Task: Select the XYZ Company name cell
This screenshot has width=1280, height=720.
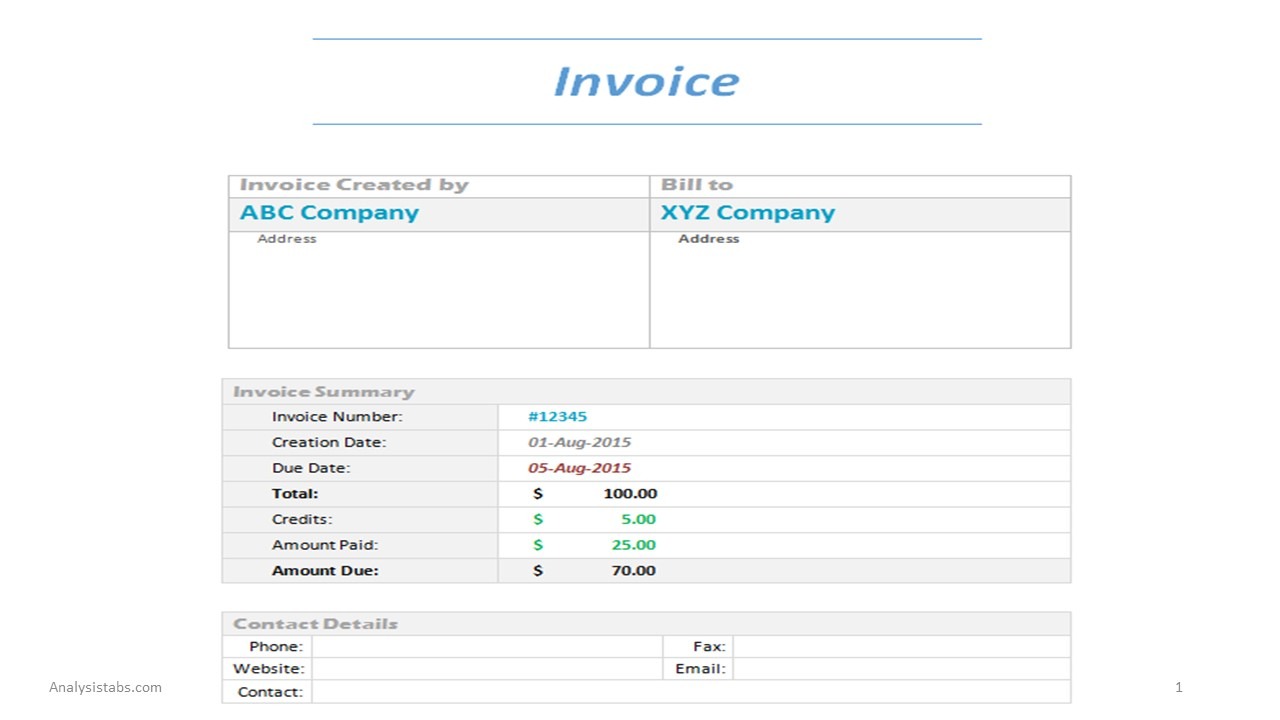Action: (860, 214)
